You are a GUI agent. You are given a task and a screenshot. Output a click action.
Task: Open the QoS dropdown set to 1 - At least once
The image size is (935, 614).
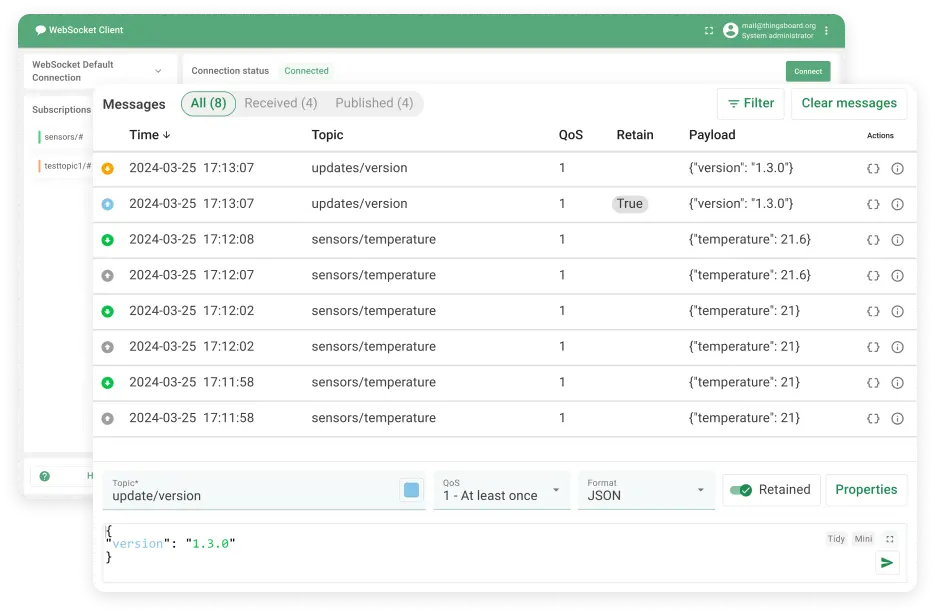[x=500, y=494]
